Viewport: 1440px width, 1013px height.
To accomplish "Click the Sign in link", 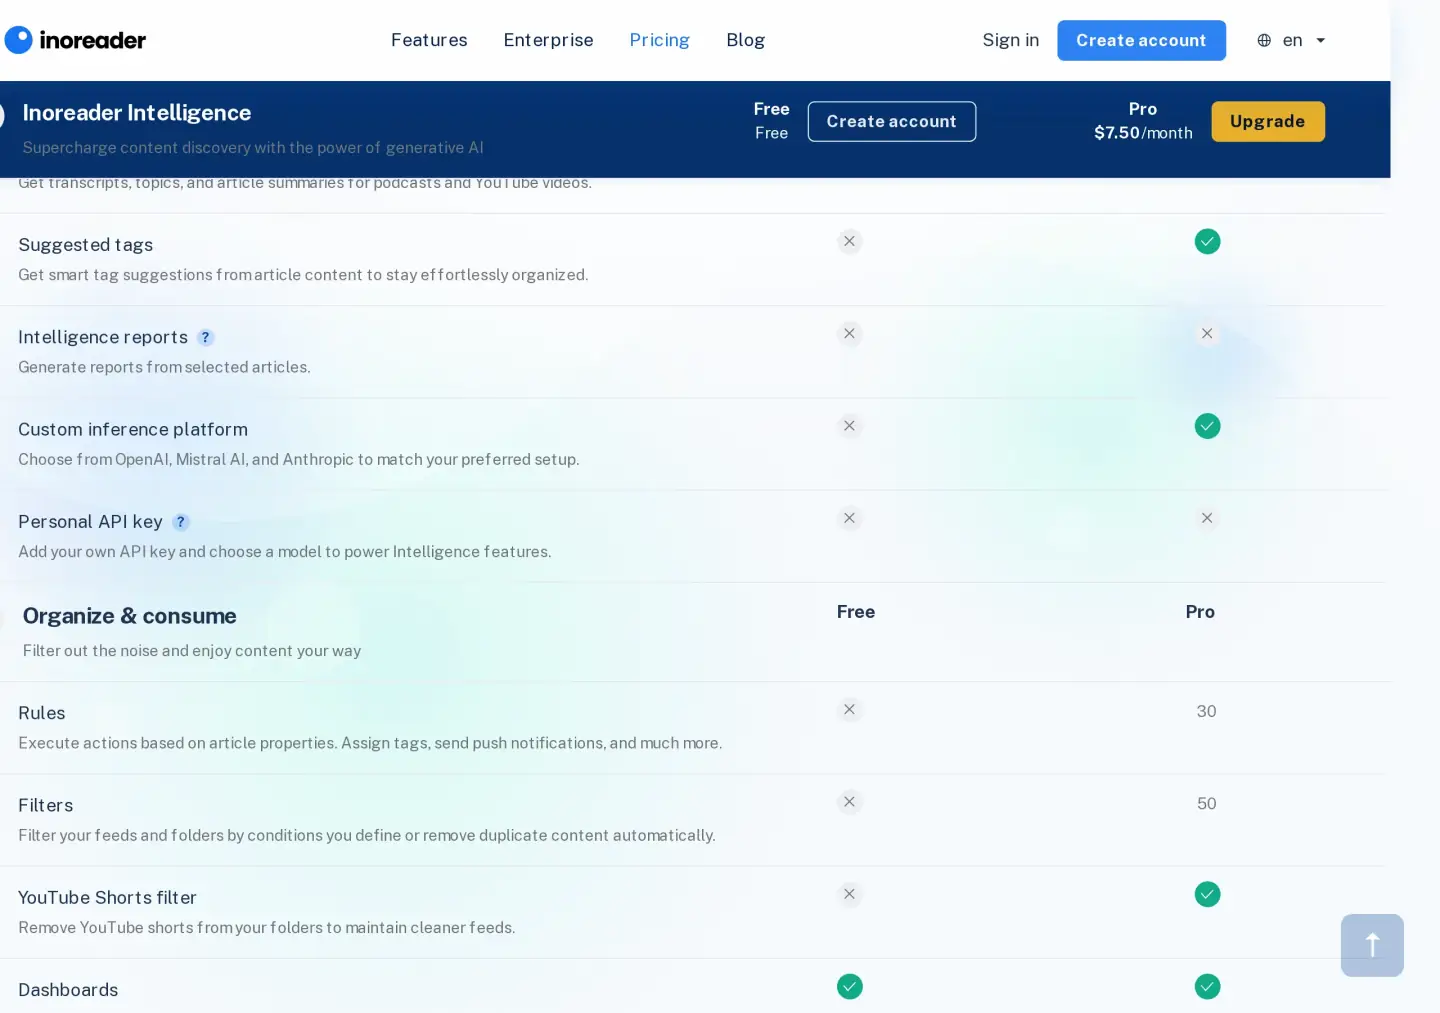I will coord(1010,40).
